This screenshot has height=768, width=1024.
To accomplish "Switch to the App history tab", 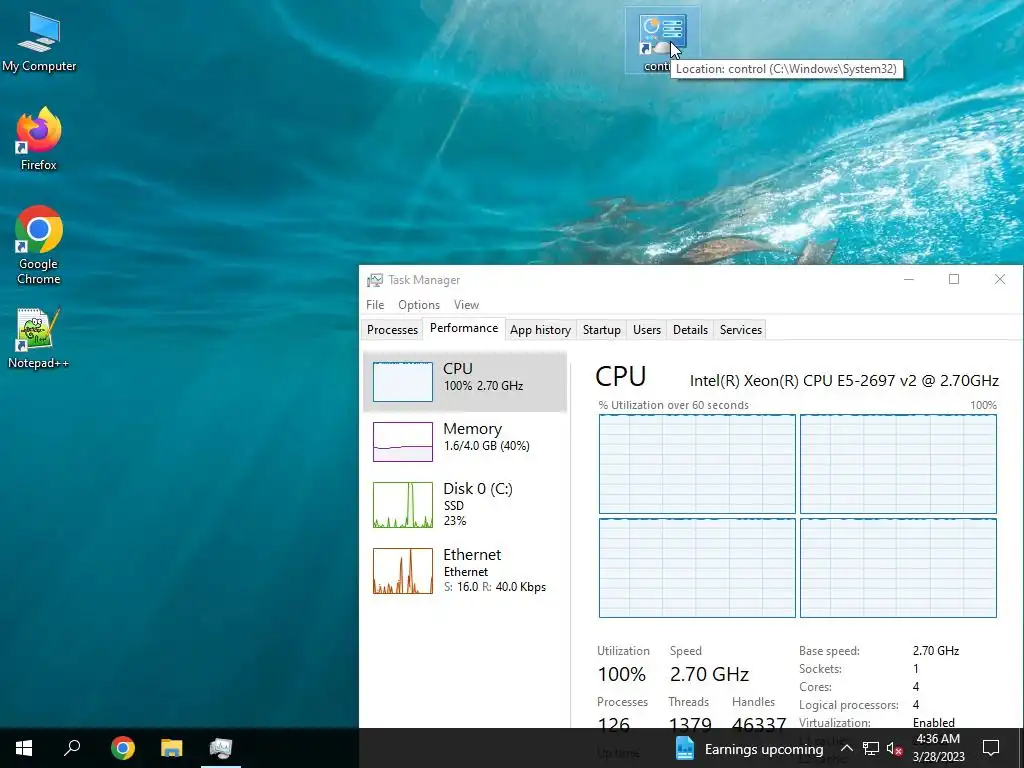I will click(x=540, y=330).
